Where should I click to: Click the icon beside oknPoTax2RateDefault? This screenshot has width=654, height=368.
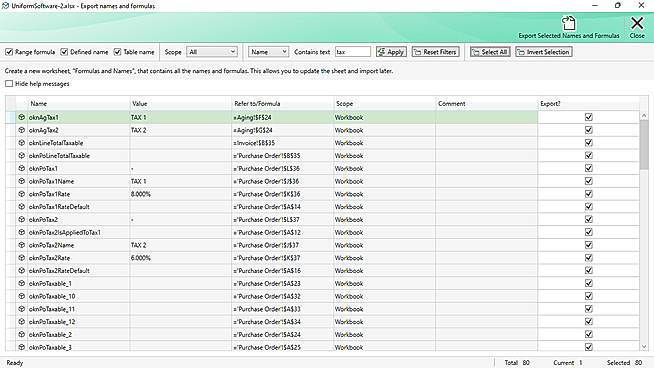[22, 270]
